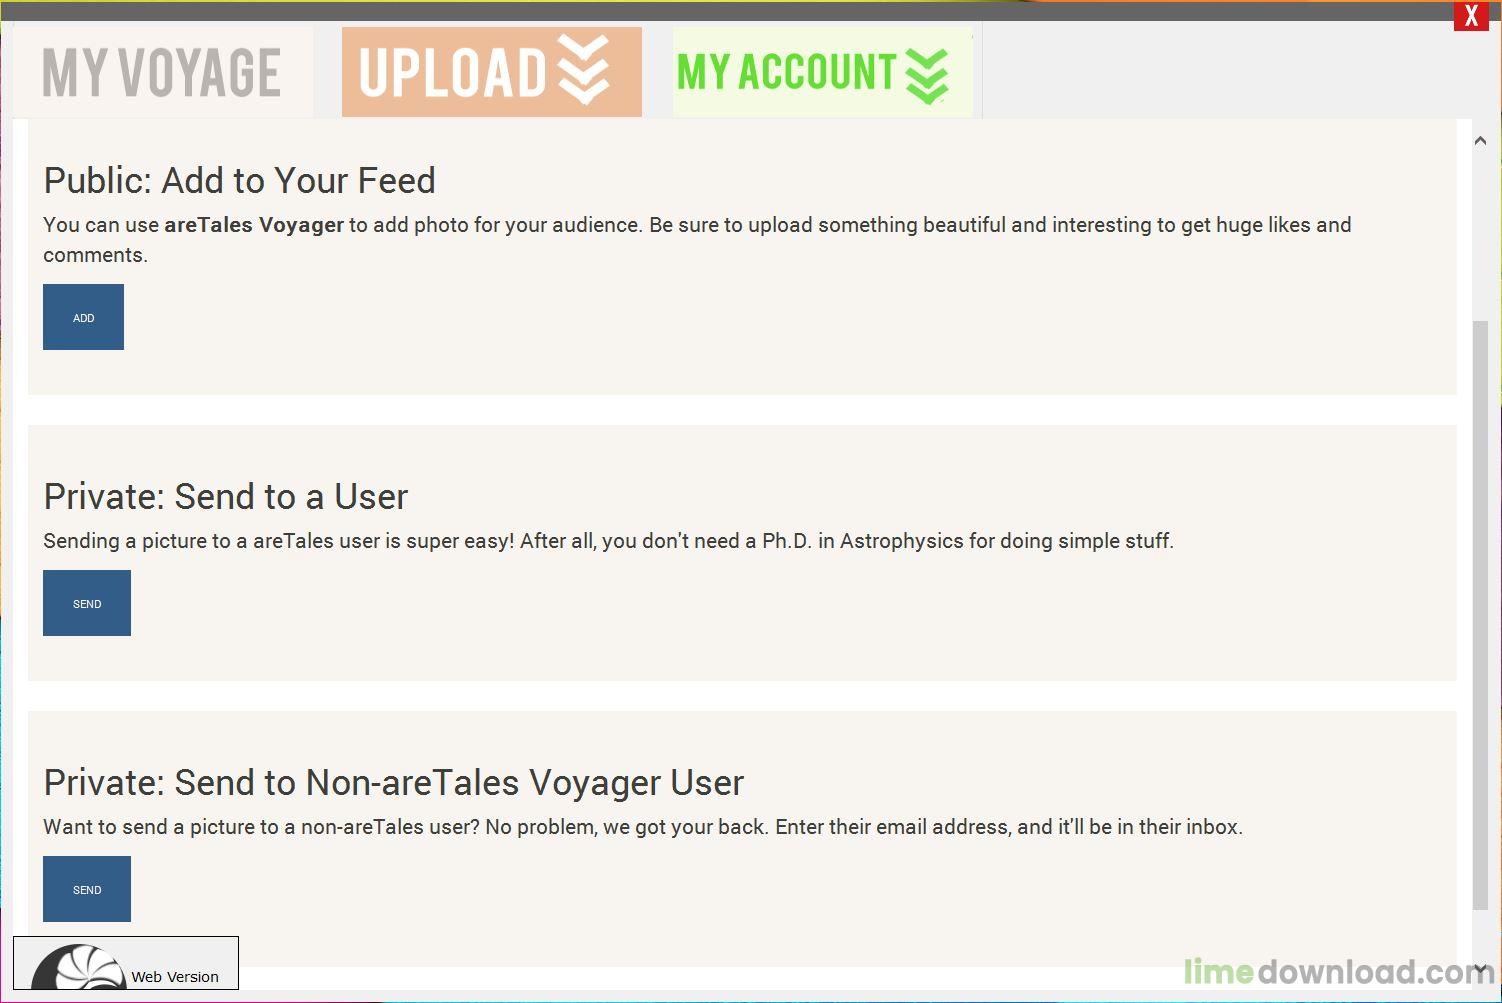
Task: Expand the green chevrons beside MY ACCOUNT
Action: tap(927, 76)
